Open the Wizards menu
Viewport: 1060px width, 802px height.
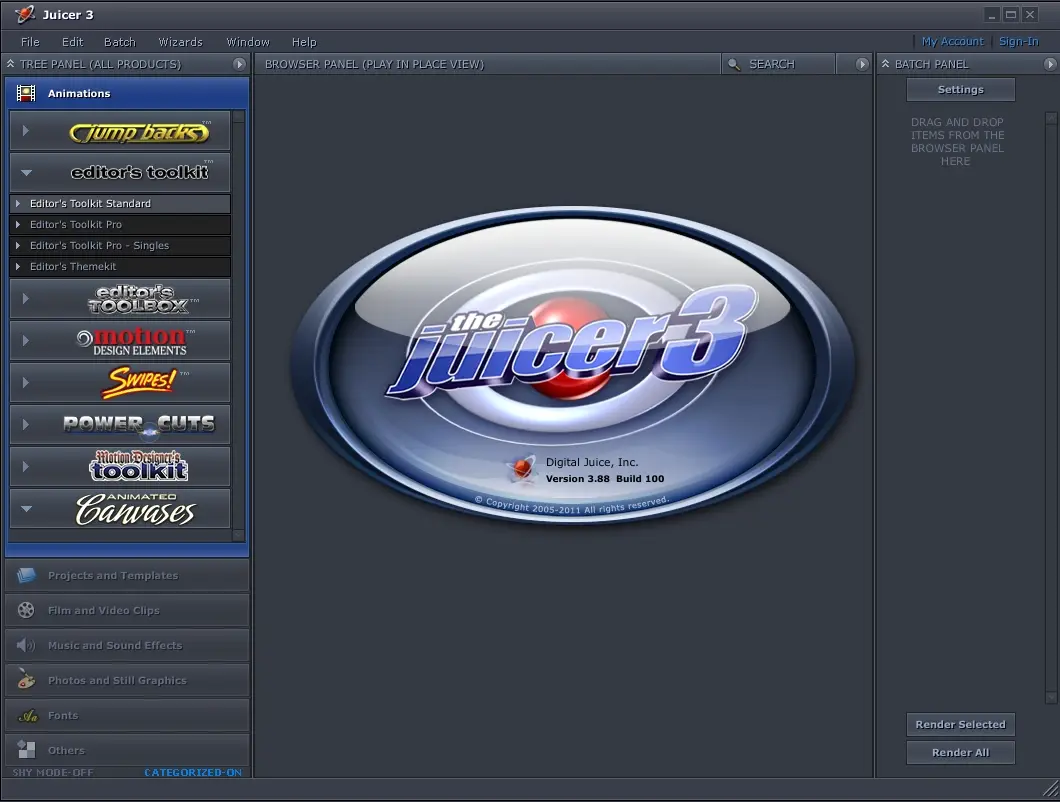click(180, 42)
